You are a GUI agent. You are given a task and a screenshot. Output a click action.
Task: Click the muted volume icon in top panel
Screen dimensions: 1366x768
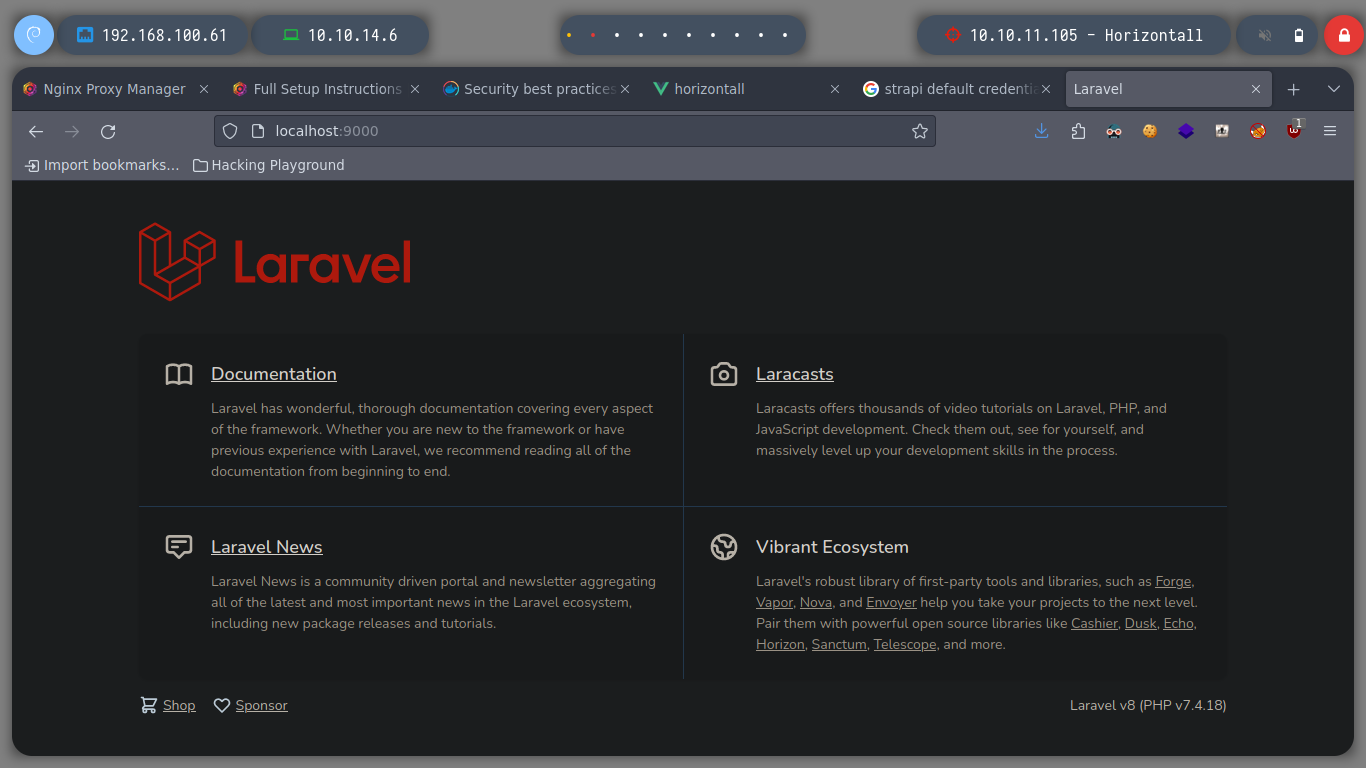1265,35
